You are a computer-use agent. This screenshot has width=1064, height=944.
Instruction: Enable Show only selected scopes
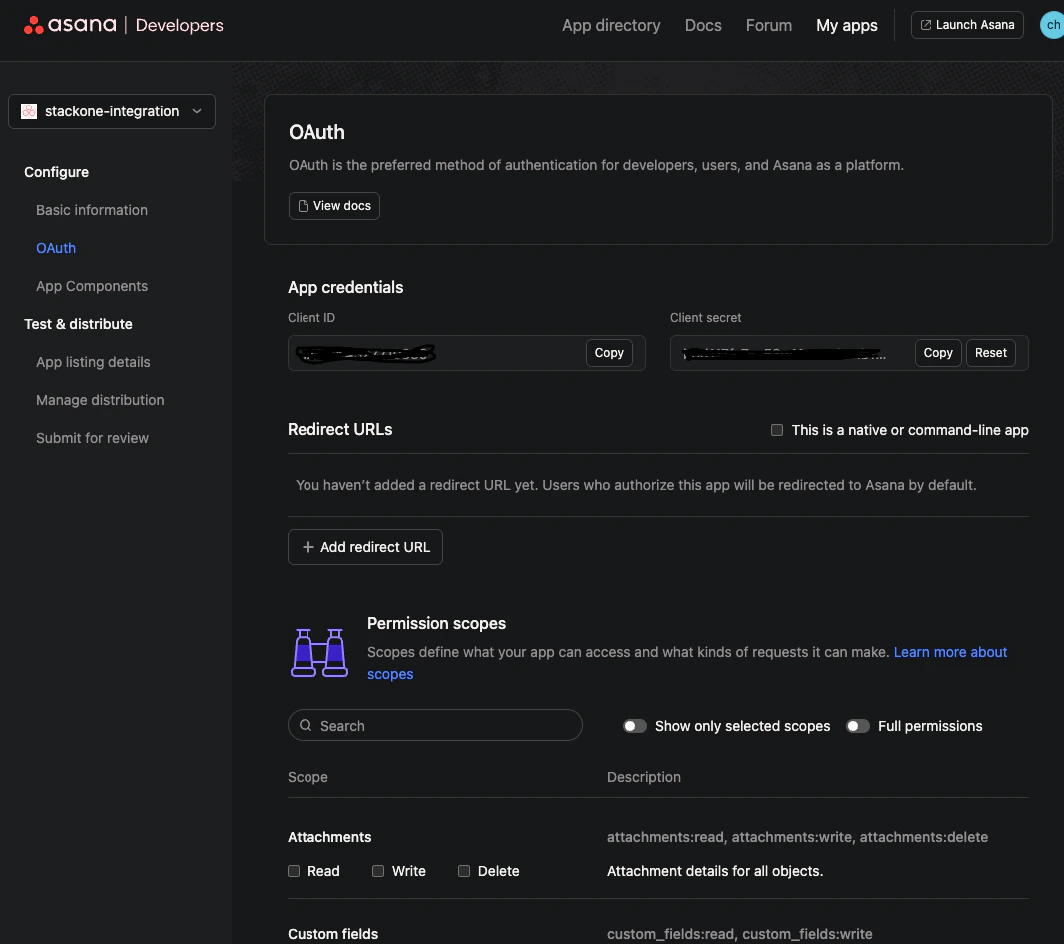click(x=635, y=726)
